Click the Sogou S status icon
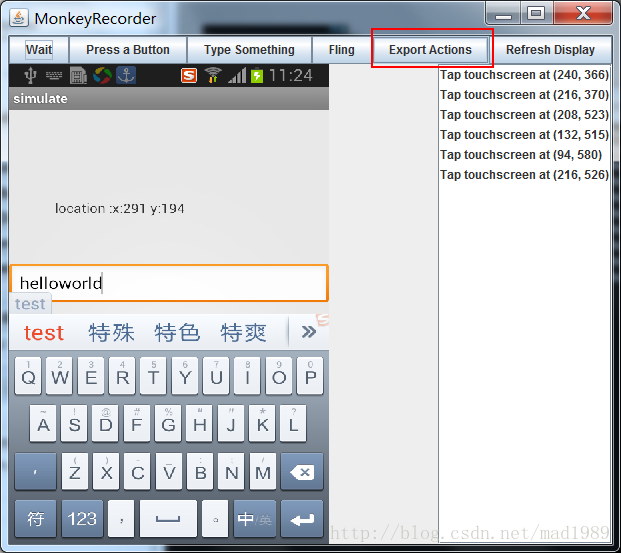This screenshot has width=621, height=553. pyautogui.click(x=189, y=75)
